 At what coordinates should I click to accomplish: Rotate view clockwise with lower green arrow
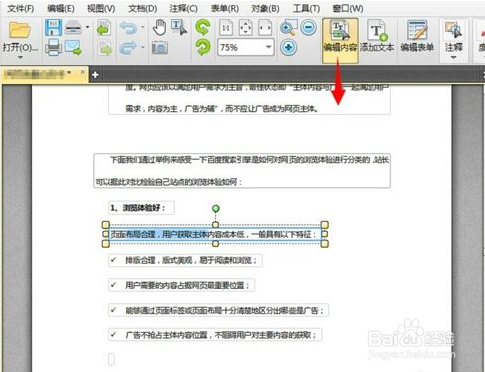click(x=203, y=47)
